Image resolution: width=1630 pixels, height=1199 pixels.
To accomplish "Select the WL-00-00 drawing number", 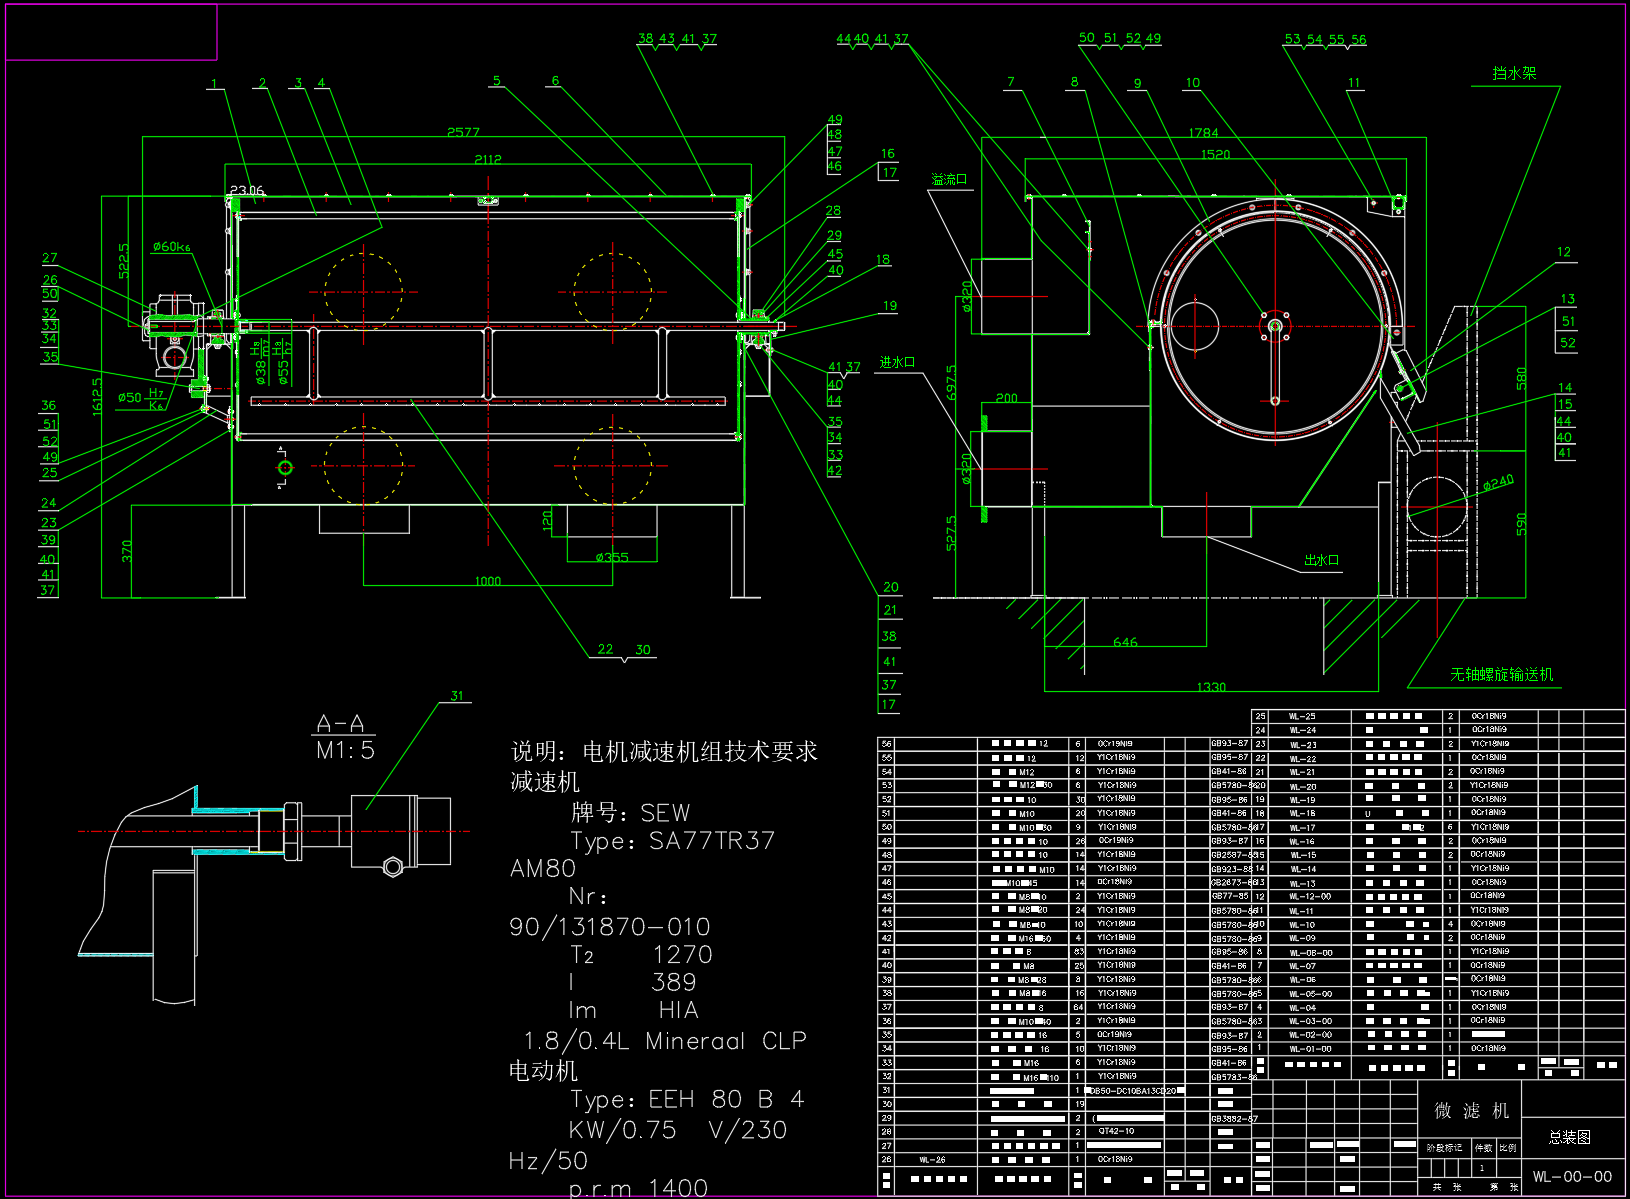I will point(1572,1177).
